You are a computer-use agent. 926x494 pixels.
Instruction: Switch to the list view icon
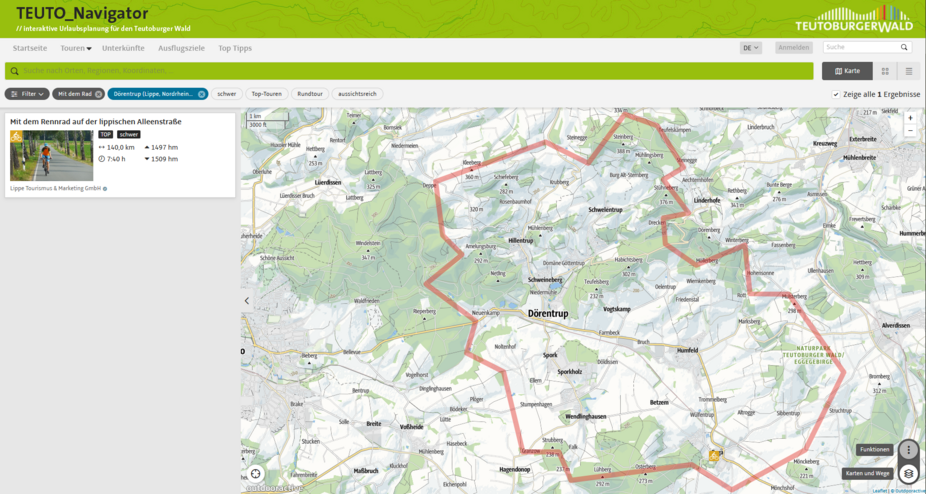[908, 71]
